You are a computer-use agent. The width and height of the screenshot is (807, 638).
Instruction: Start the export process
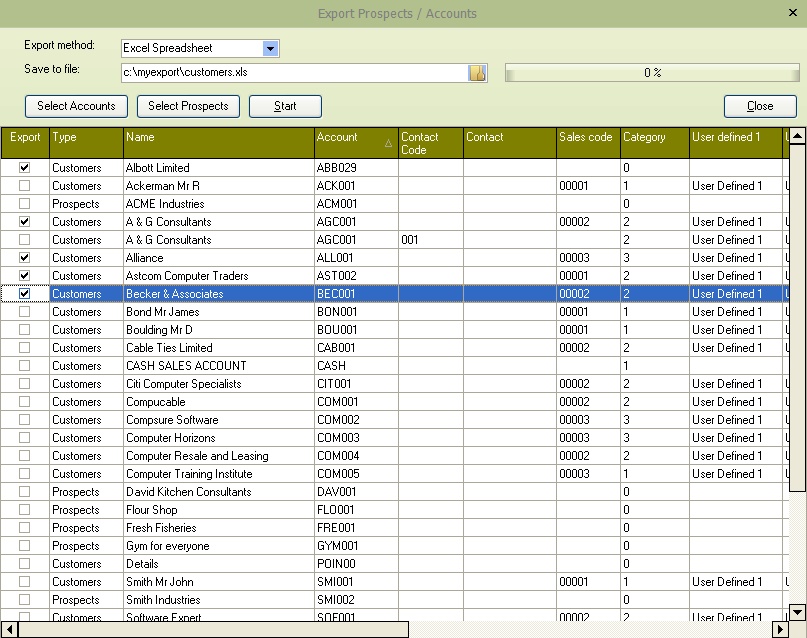[285, 106]
